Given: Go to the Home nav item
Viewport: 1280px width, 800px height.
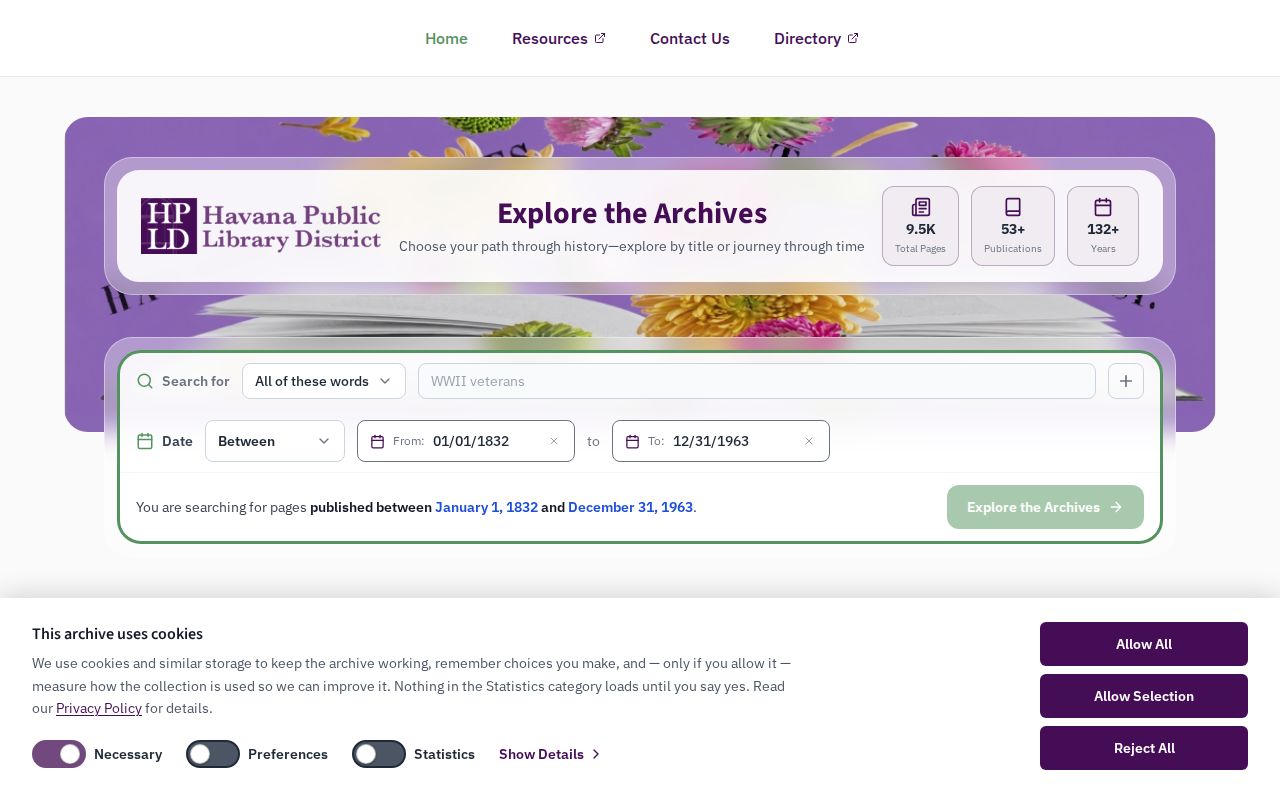Looking at the screenshot, I should coord(446,38).
